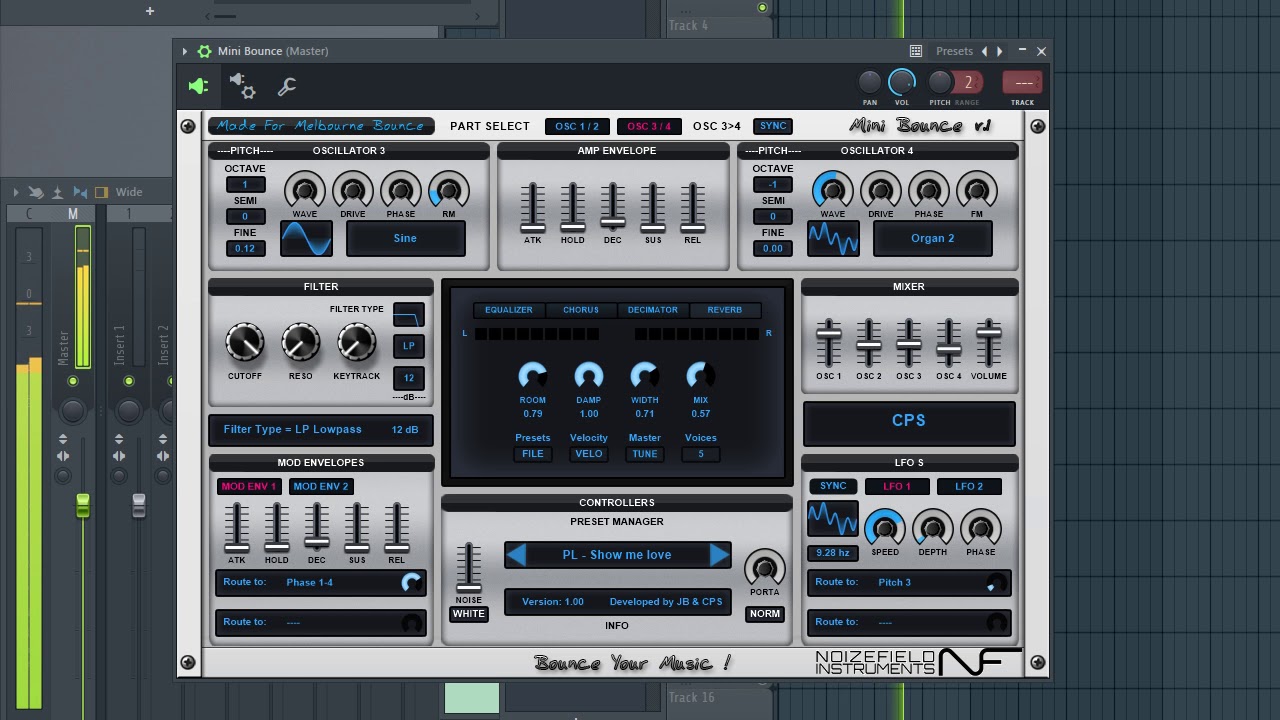This screenshot has height=720, width=1280.
Task: Open Mod Envelope Route to Phase 1-4 selector
Action: point(321,583)
